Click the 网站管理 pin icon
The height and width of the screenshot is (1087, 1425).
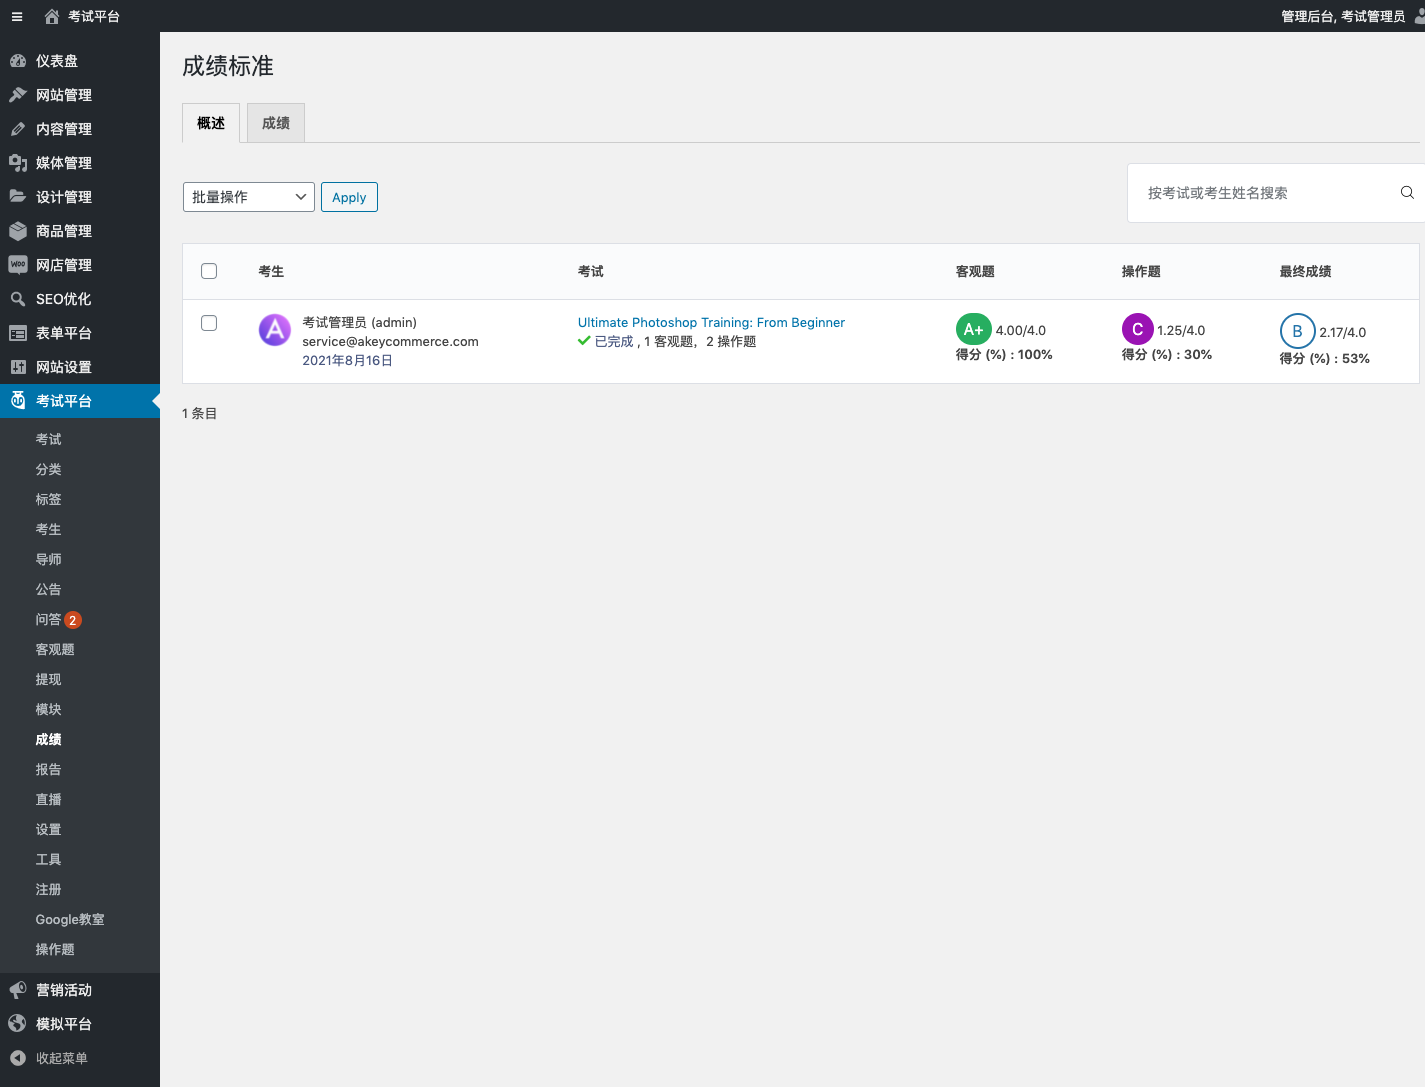click(18, 95)
